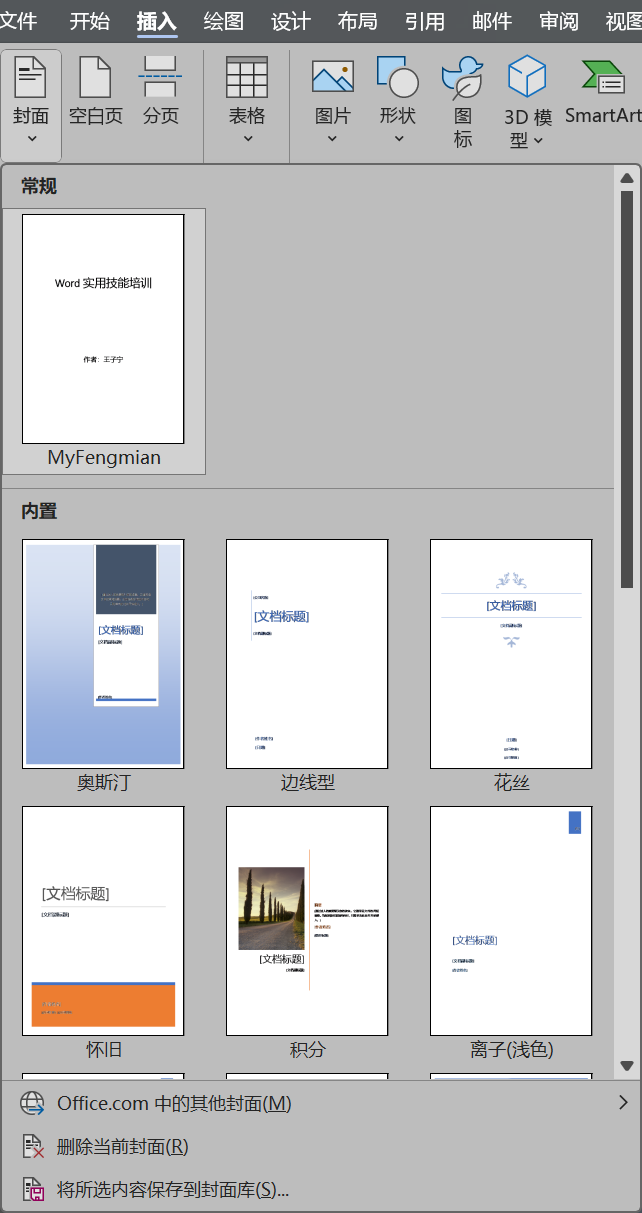The width and height of the screenshot is (642, 1213).
Task: Click the globe icon beside Office.com covers
Action: pyautogui.click(x=33, y=1103)
